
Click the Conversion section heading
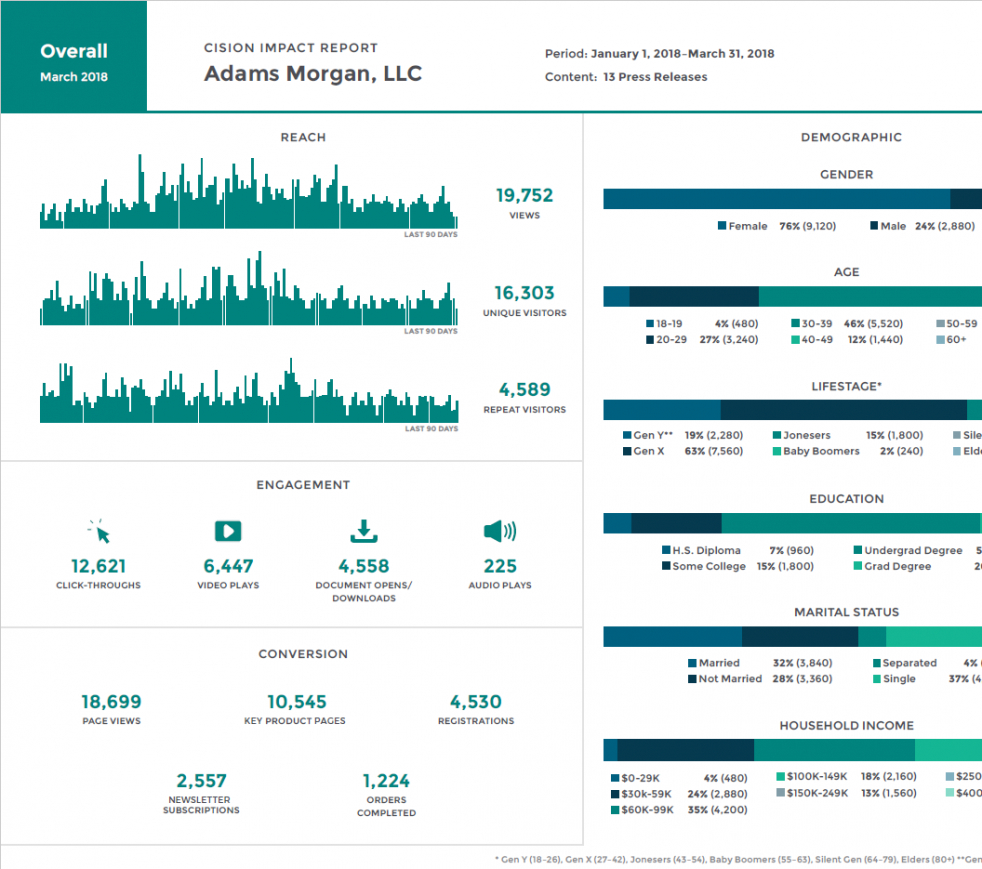[303, 654]
